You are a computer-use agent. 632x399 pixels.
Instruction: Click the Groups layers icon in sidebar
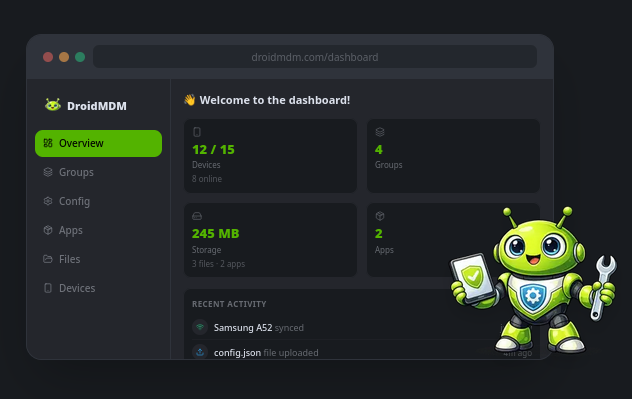(x=48, y=172)
